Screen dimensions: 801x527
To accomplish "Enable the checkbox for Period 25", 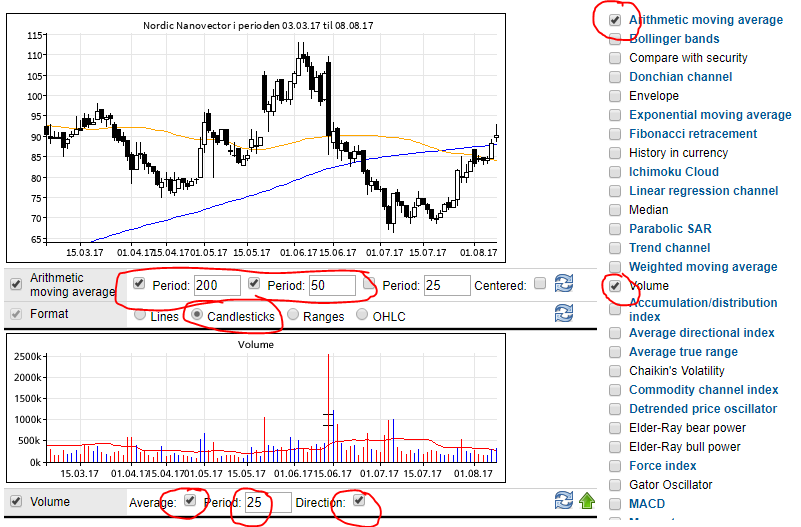I will pos(369,285).
